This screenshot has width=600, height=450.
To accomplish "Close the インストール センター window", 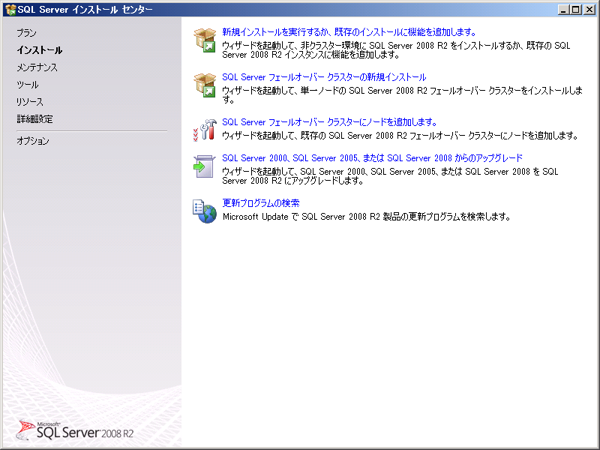I will [589, 10].
